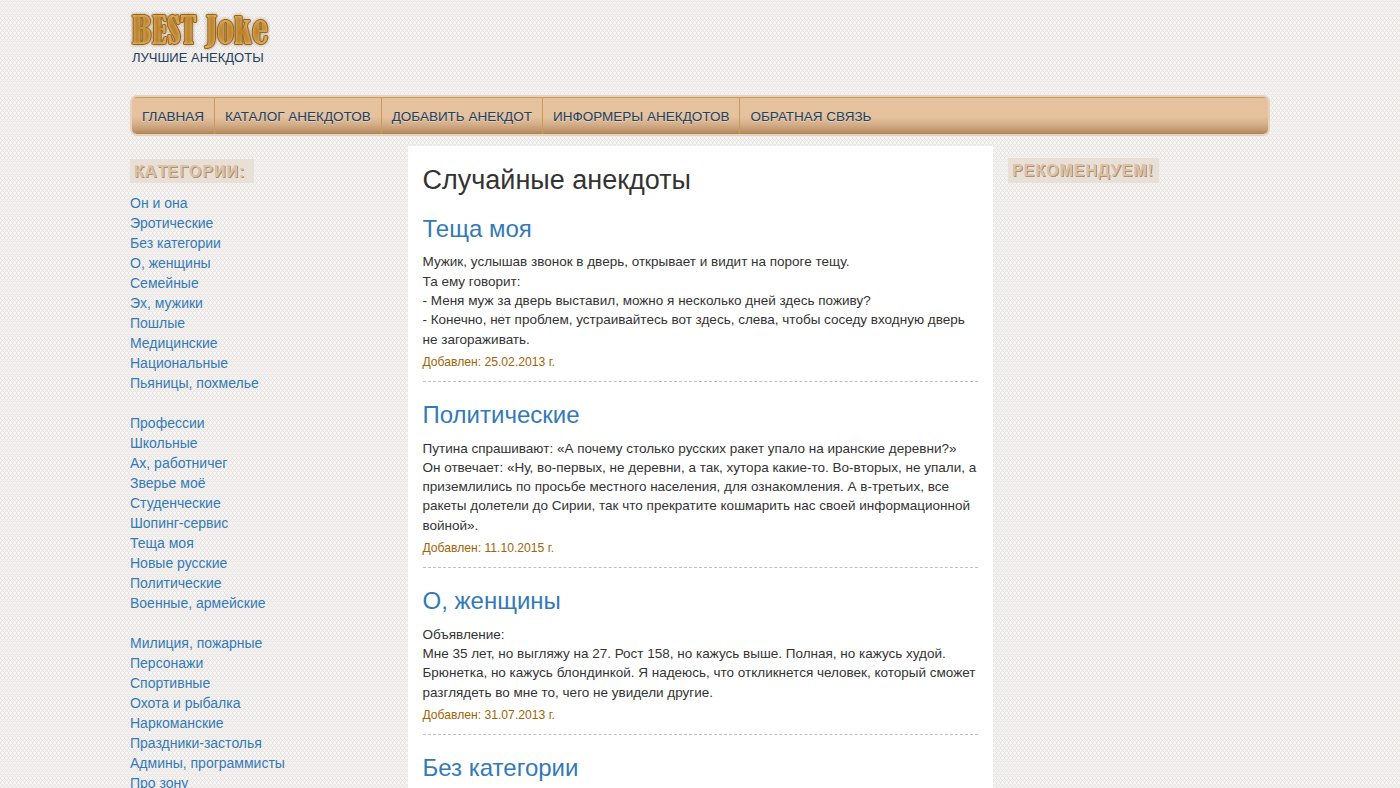Open Эх, мужики category
Screen dimensions: 1400x788
pos(166,303)
